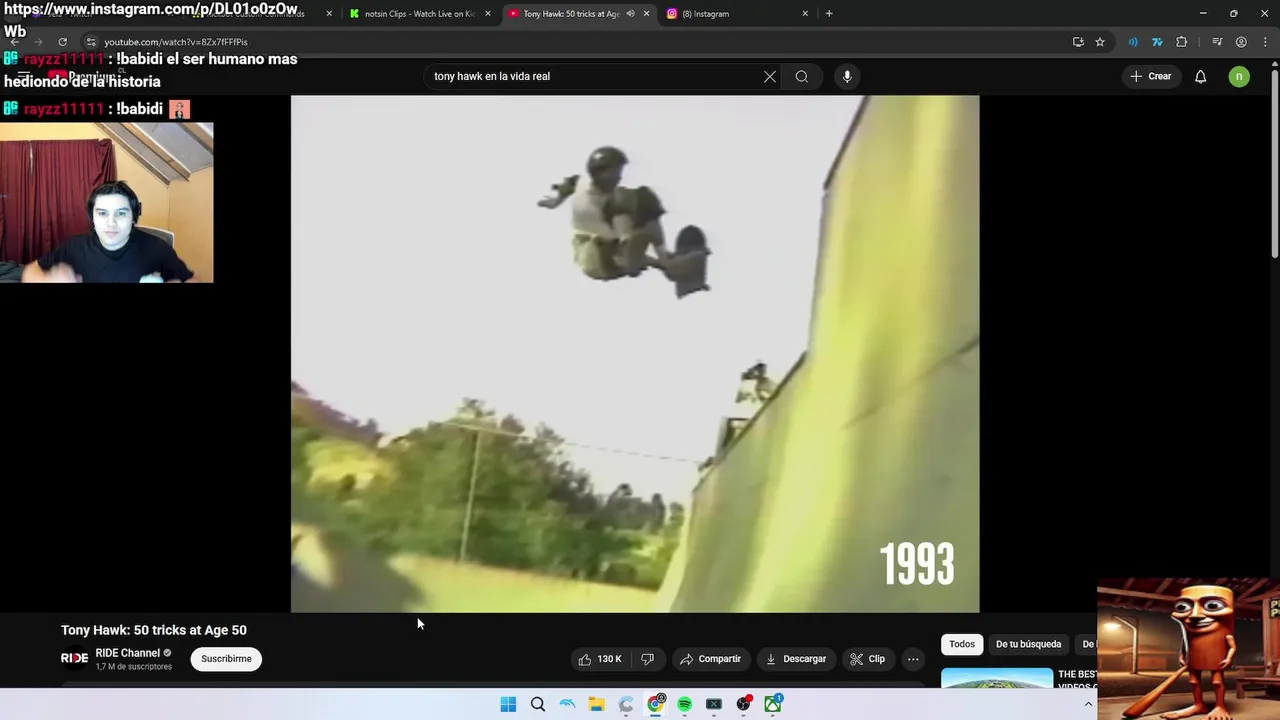Viewport: 1280px width, 720px height.
Task: Show hidden system tray icons chevron
Action: coord(1088,704)
